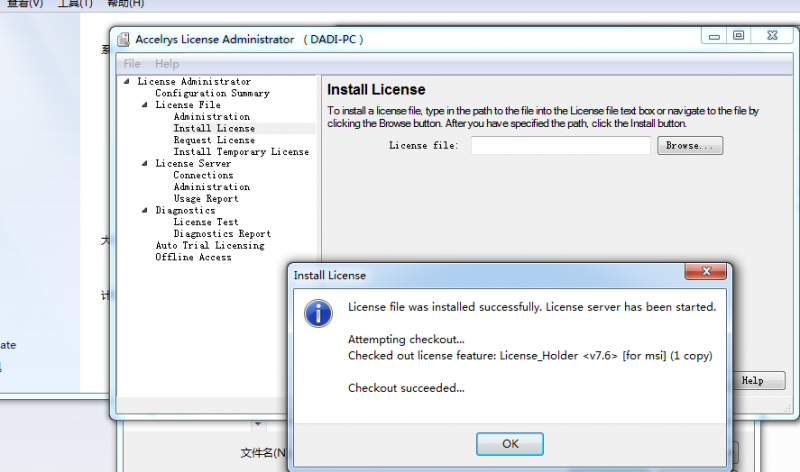
Task: Focus the License file path text box
Action: [561, 145]
